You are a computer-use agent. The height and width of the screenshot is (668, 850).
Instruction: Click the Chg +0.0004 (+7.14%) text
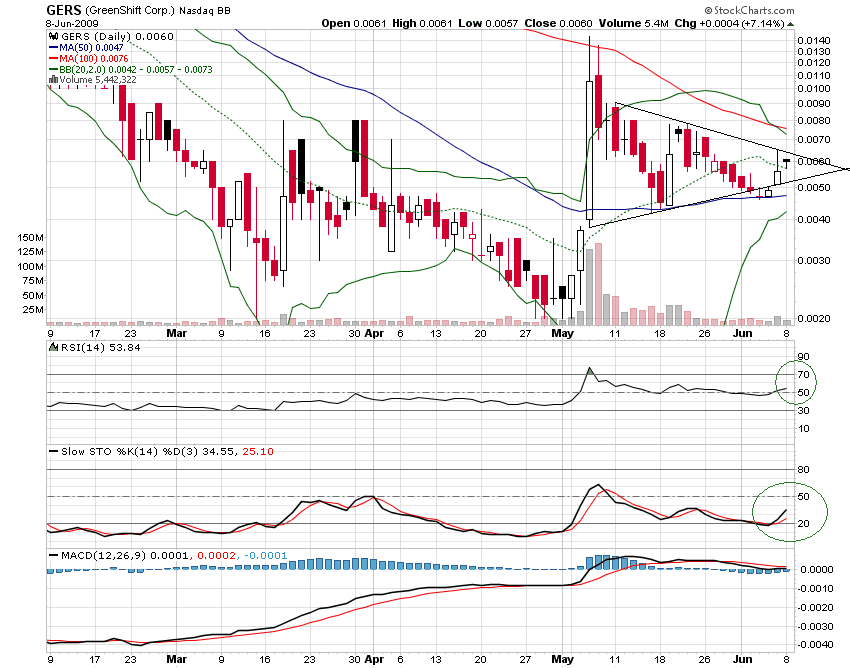point(729,23)
